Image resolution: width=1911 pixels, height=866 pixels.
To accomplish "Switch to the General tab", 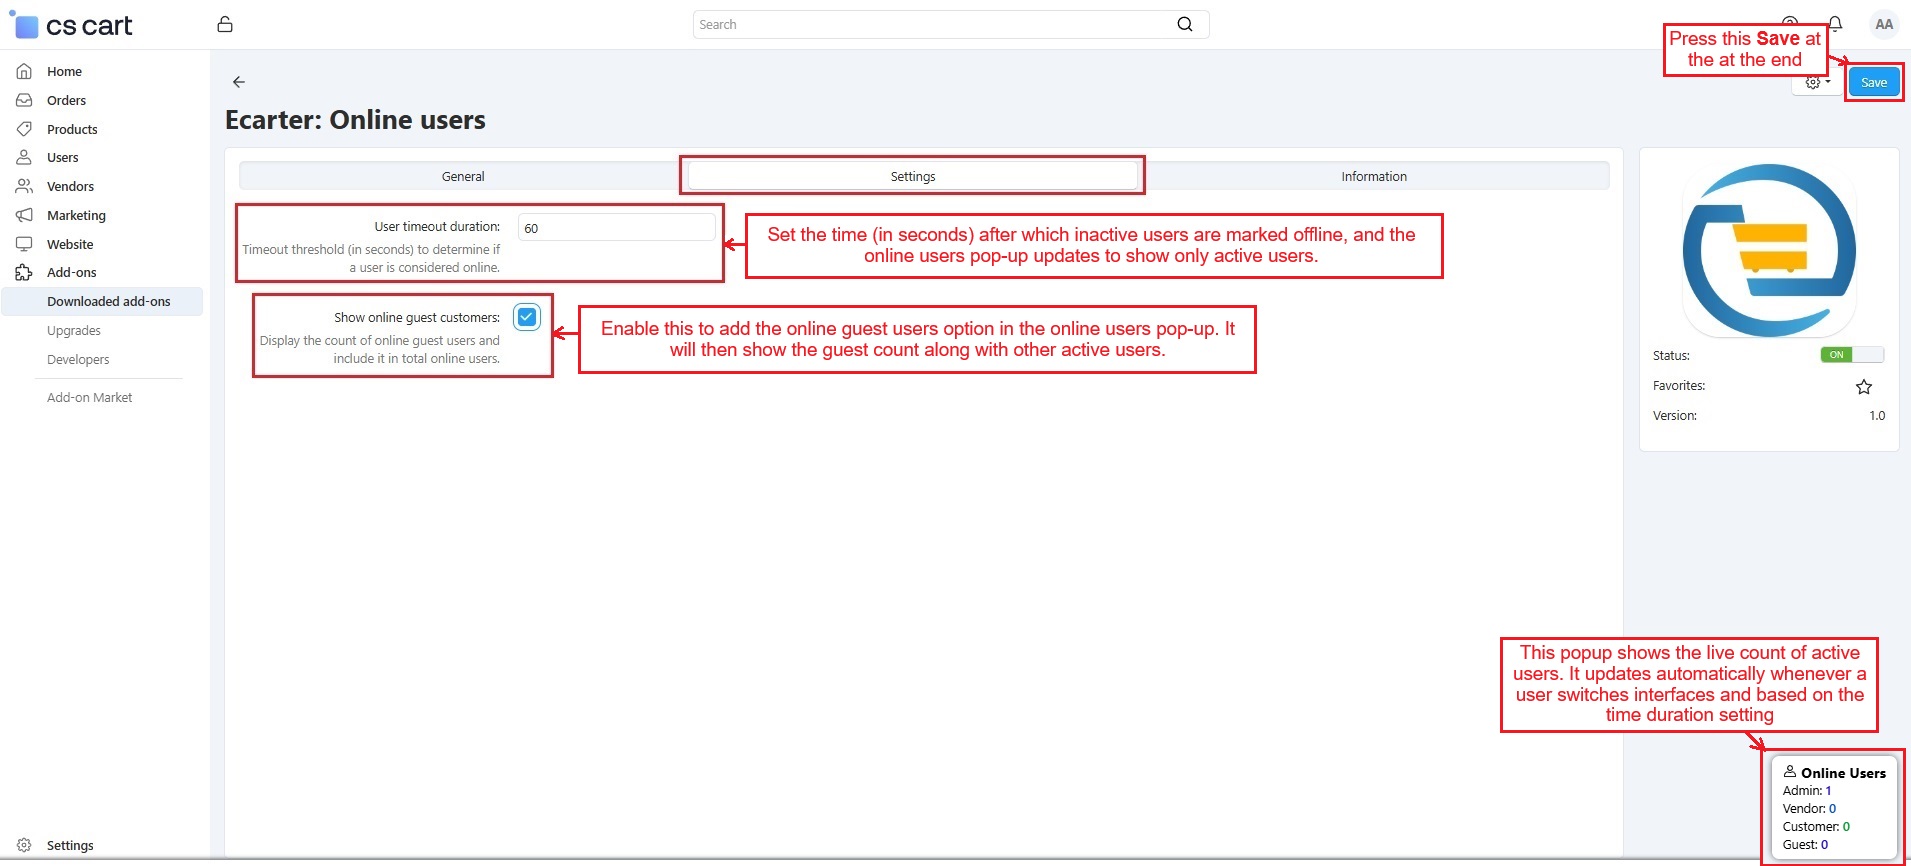I will tap(463, 176).
